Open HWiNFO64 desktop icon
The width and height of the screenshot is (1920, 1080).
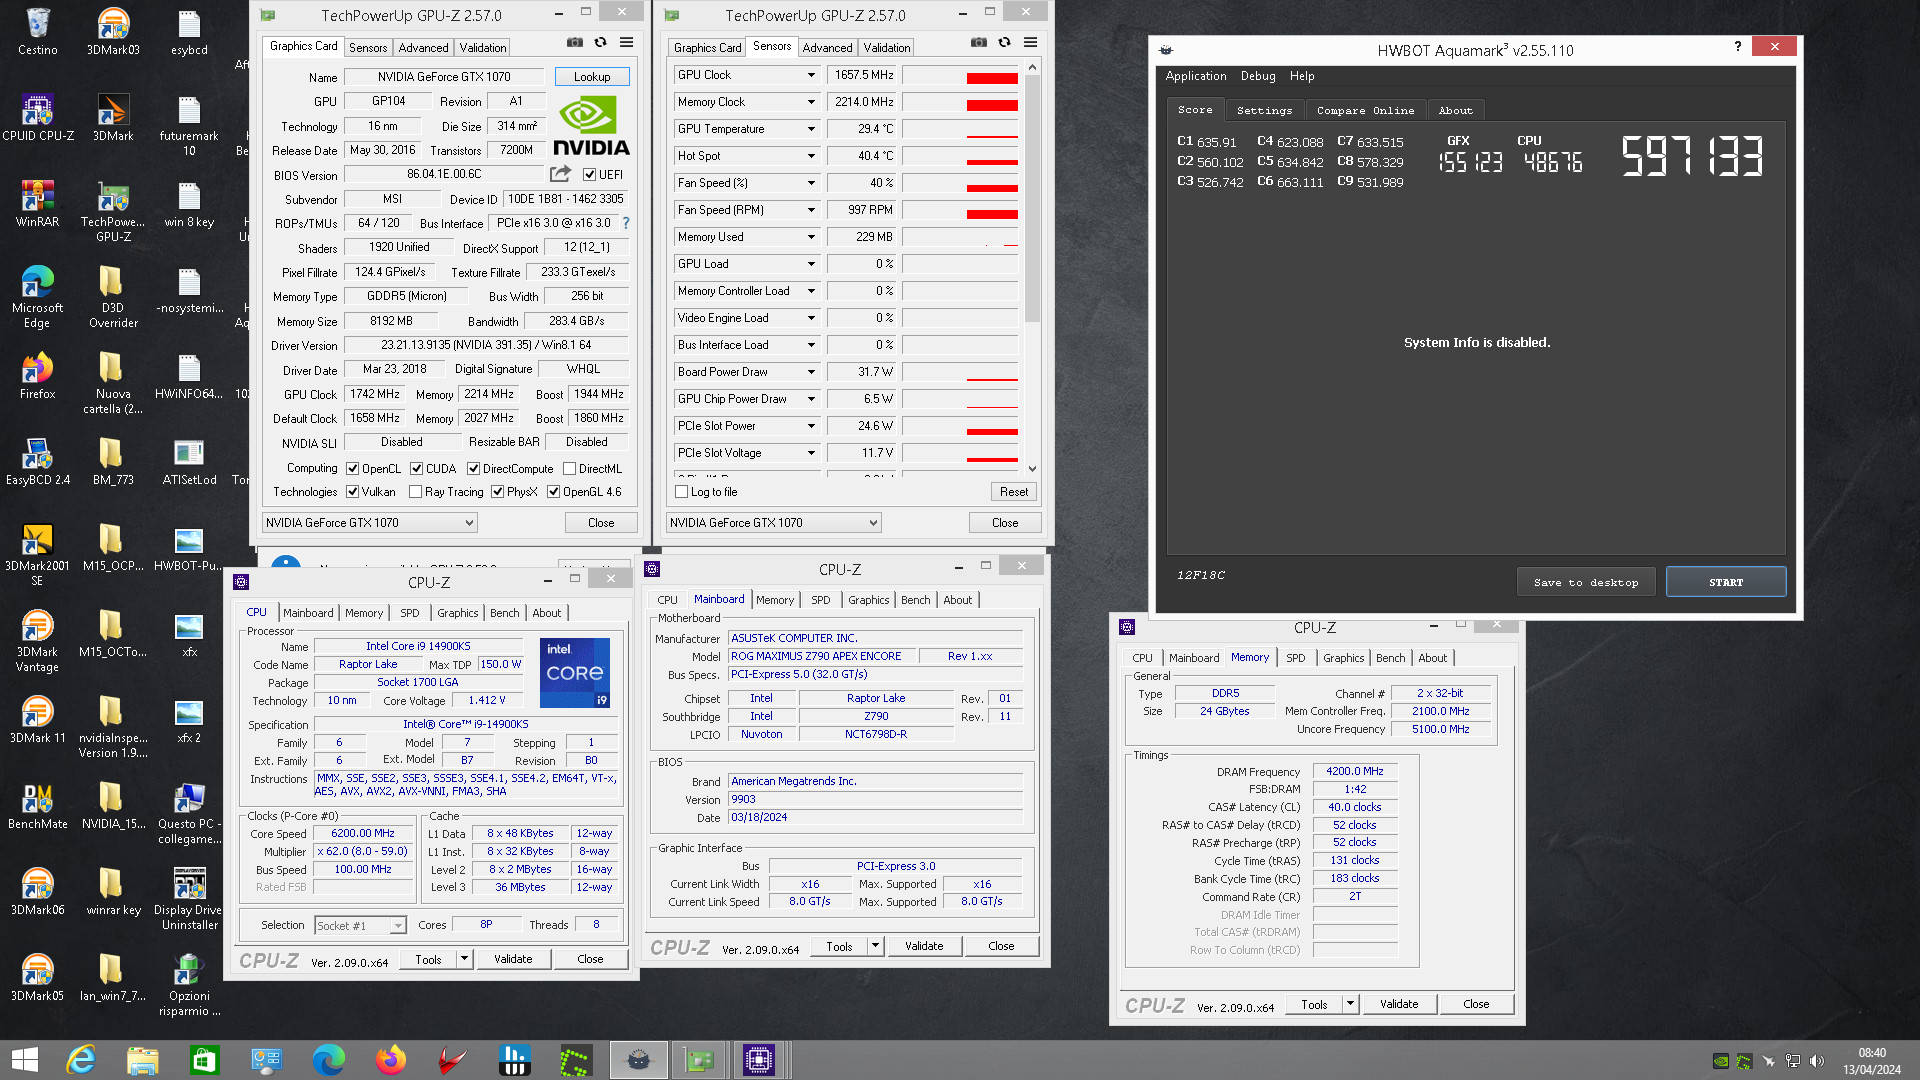click(189, 375)
